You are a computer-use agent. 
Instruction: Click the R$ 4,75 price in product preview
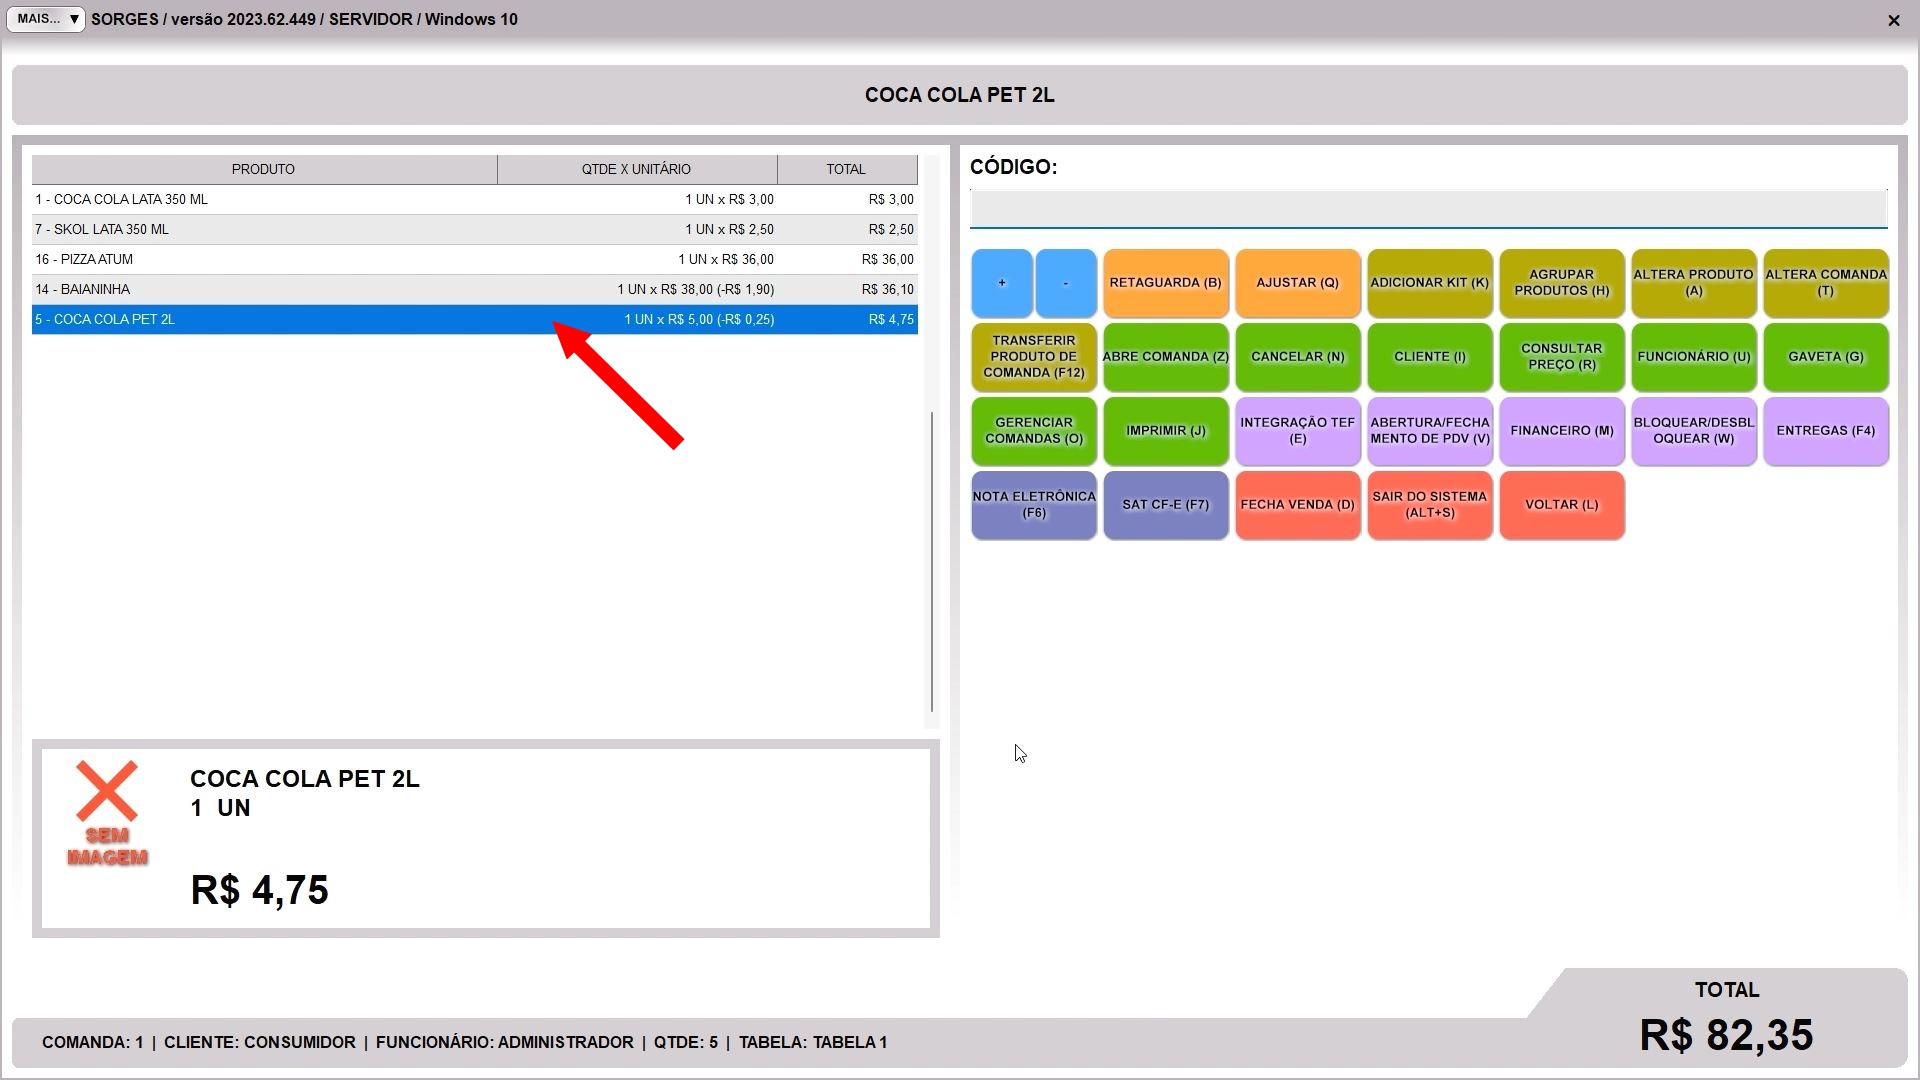click(x=260, y=890)
